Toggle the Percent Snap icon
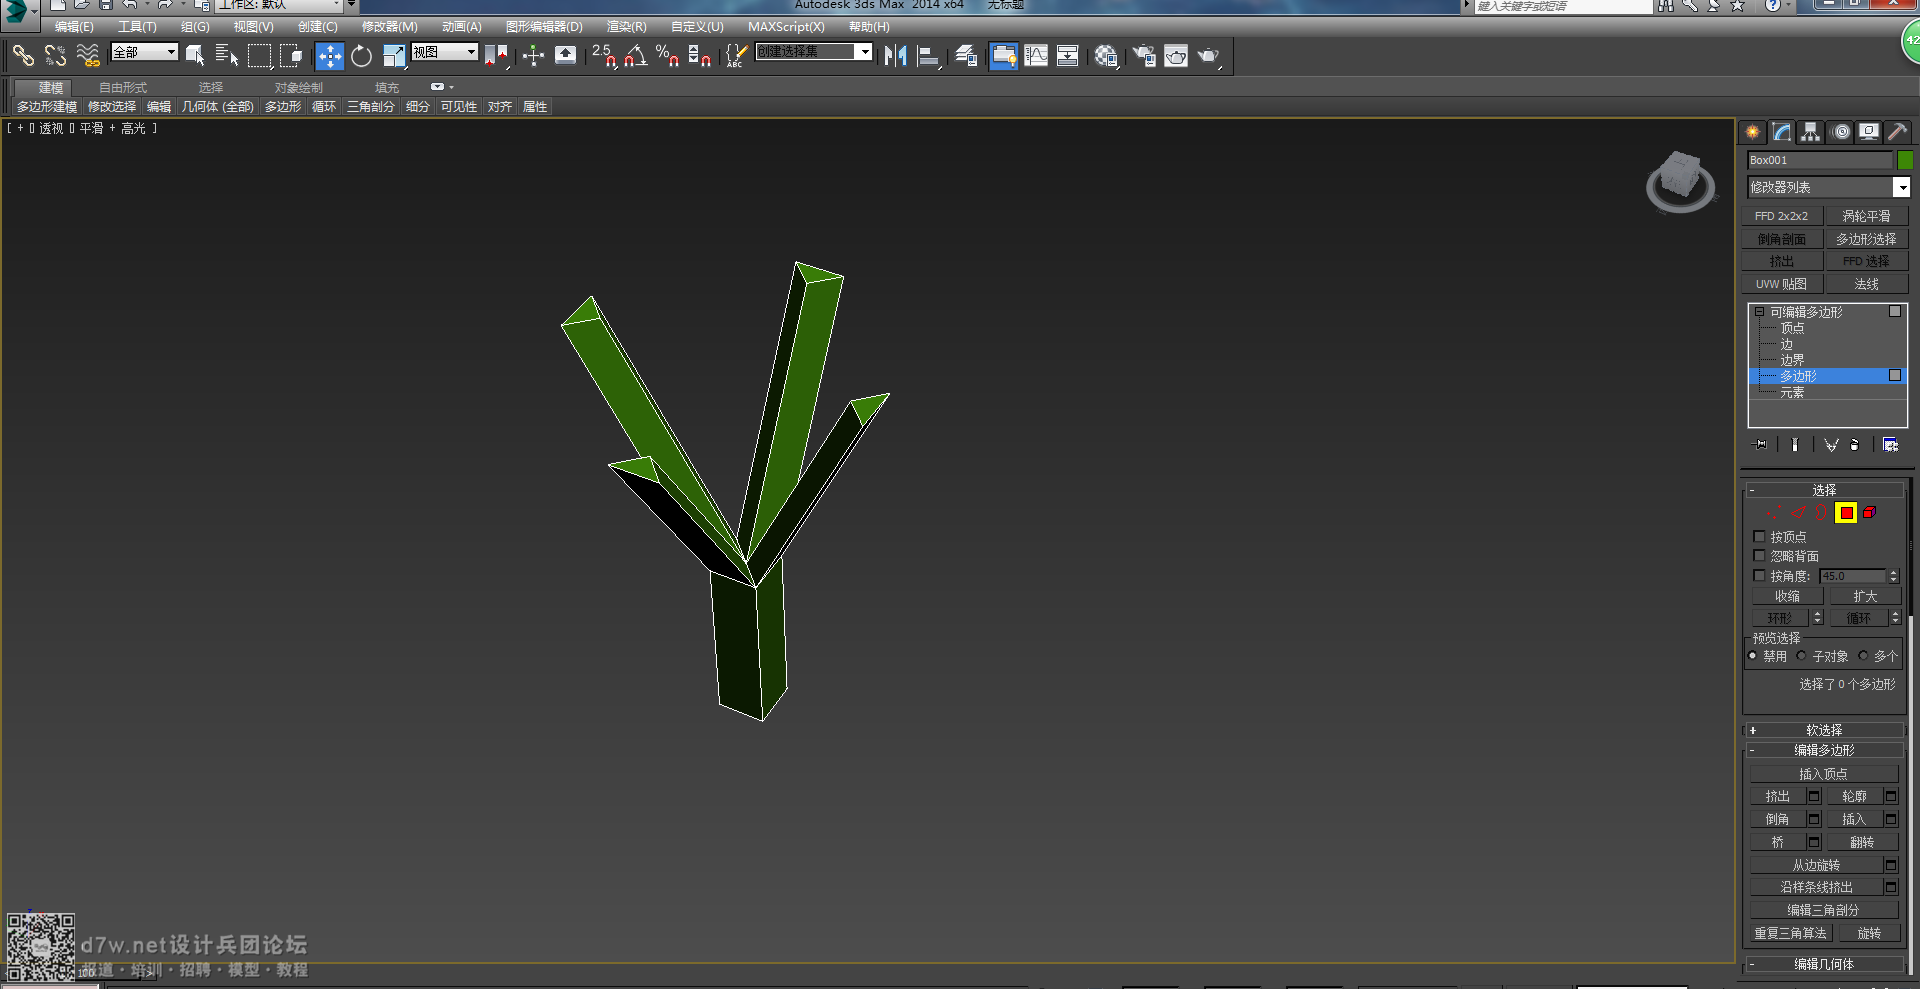Screen dimensions: 1920x989 tap(667, 55)
